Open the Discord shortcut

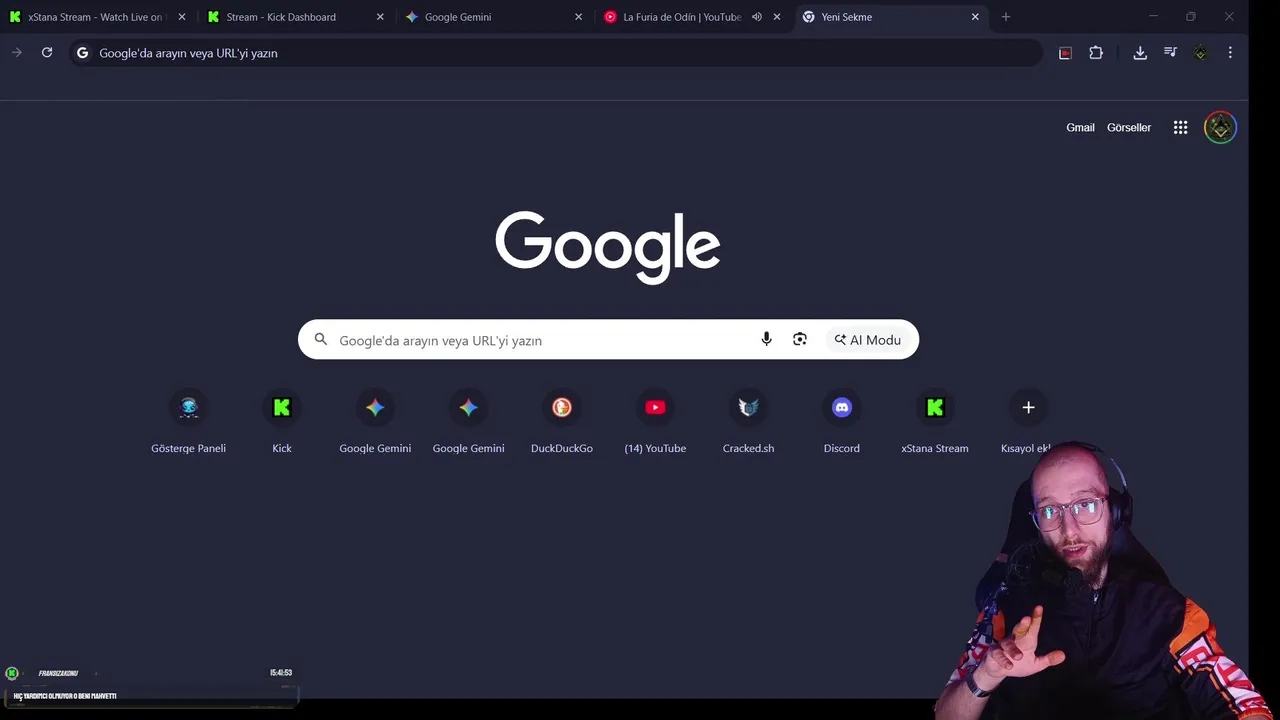click(x=842, y=421)
